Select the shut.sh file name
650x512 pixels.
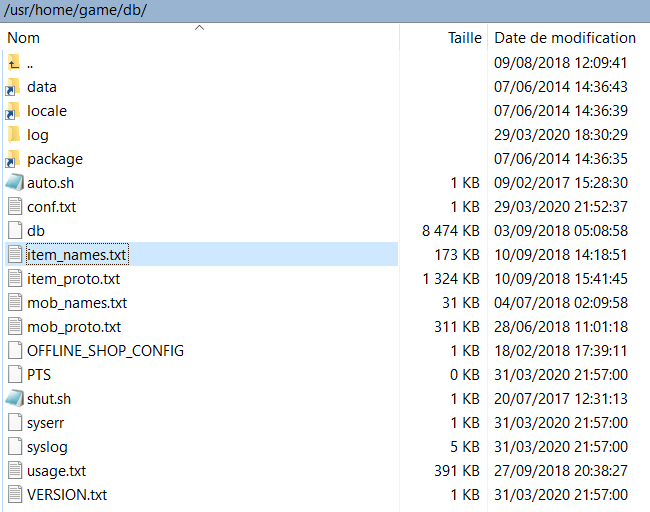pos(49,399)
